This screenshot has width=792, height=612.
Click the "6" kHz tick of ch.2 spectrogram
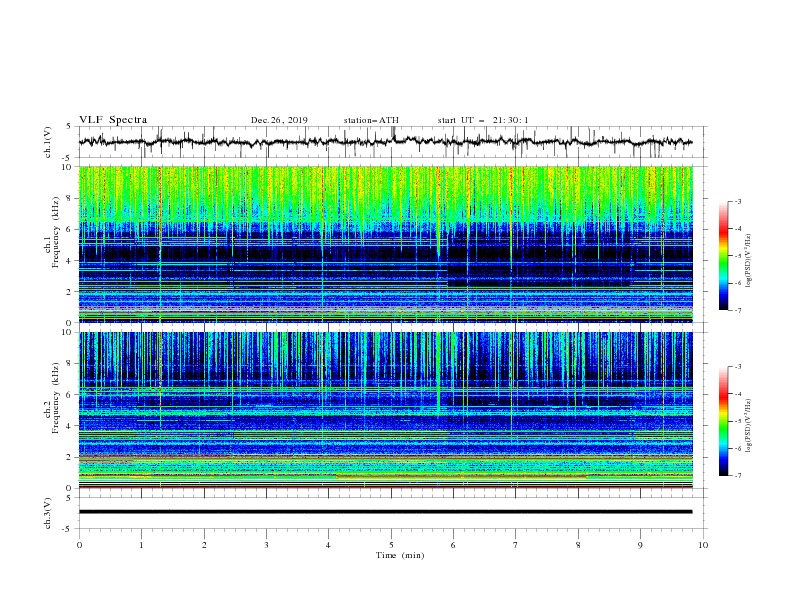tap(70, 395)
